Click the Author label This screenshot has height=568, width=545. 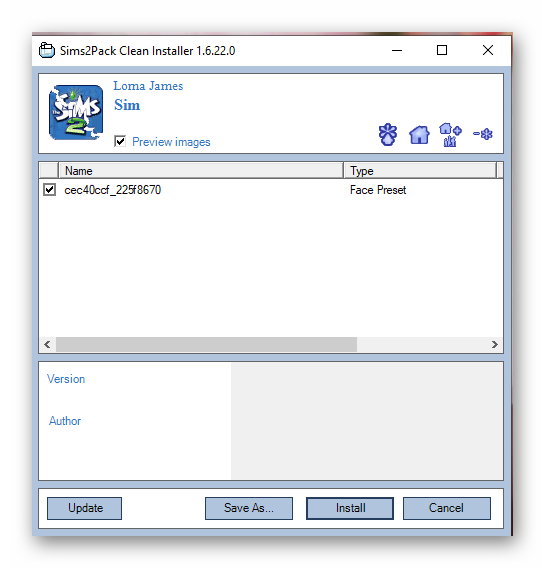pos(65,421)
